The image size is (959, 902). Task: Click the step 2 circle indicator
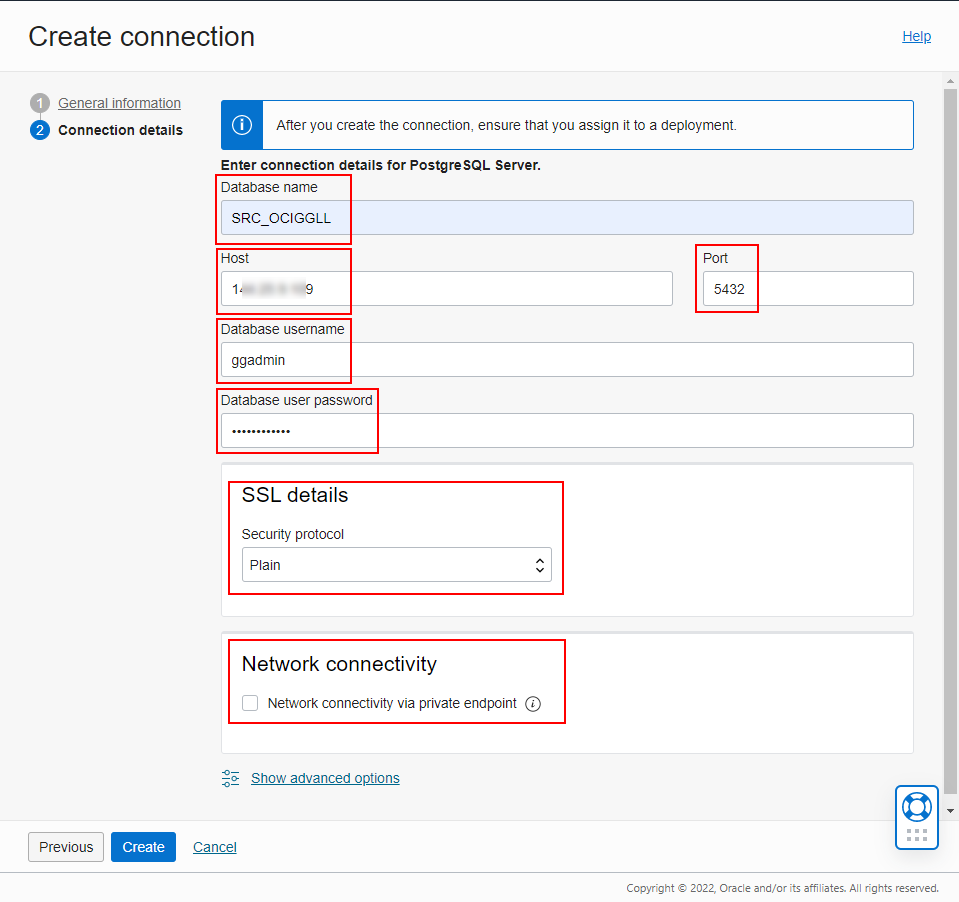[39, 130]
